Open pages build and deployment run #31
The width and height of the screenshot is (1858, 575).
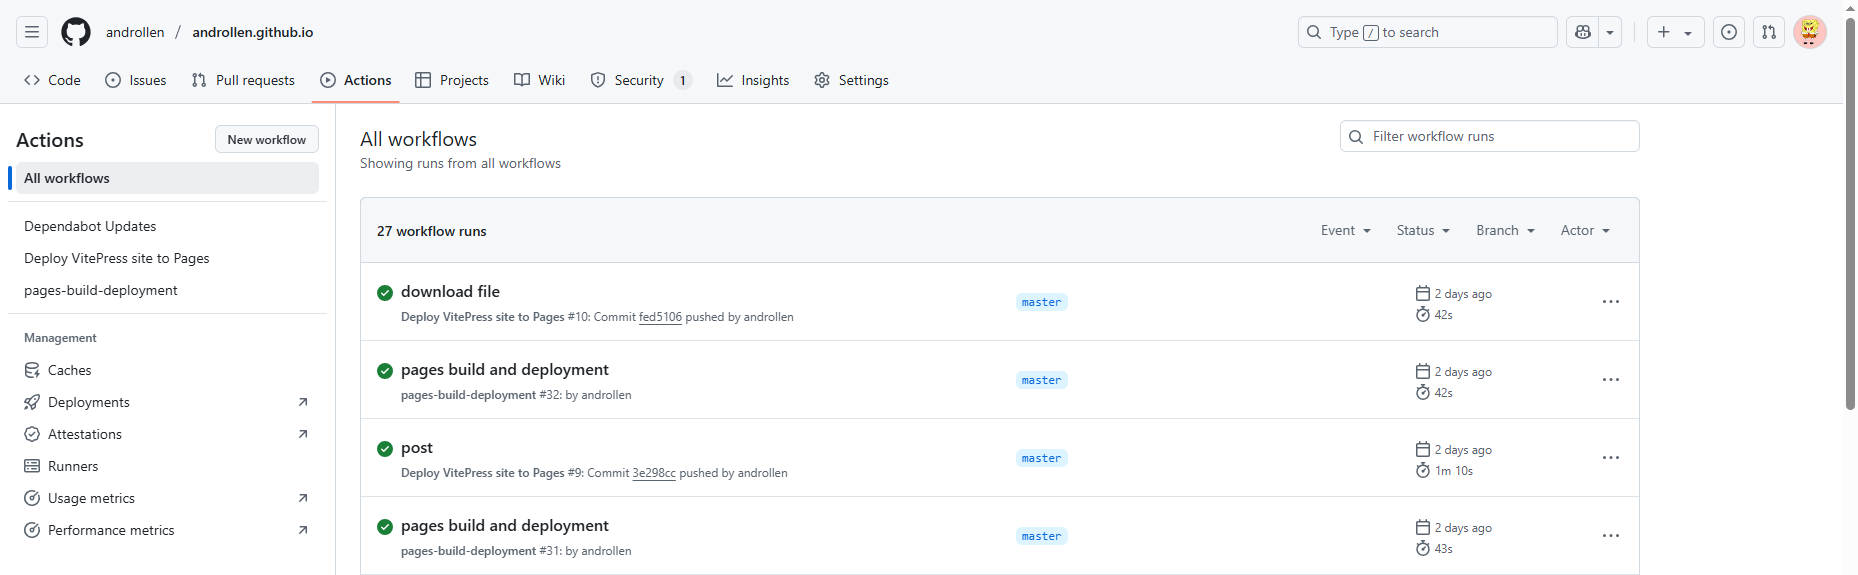click(504, 525)
